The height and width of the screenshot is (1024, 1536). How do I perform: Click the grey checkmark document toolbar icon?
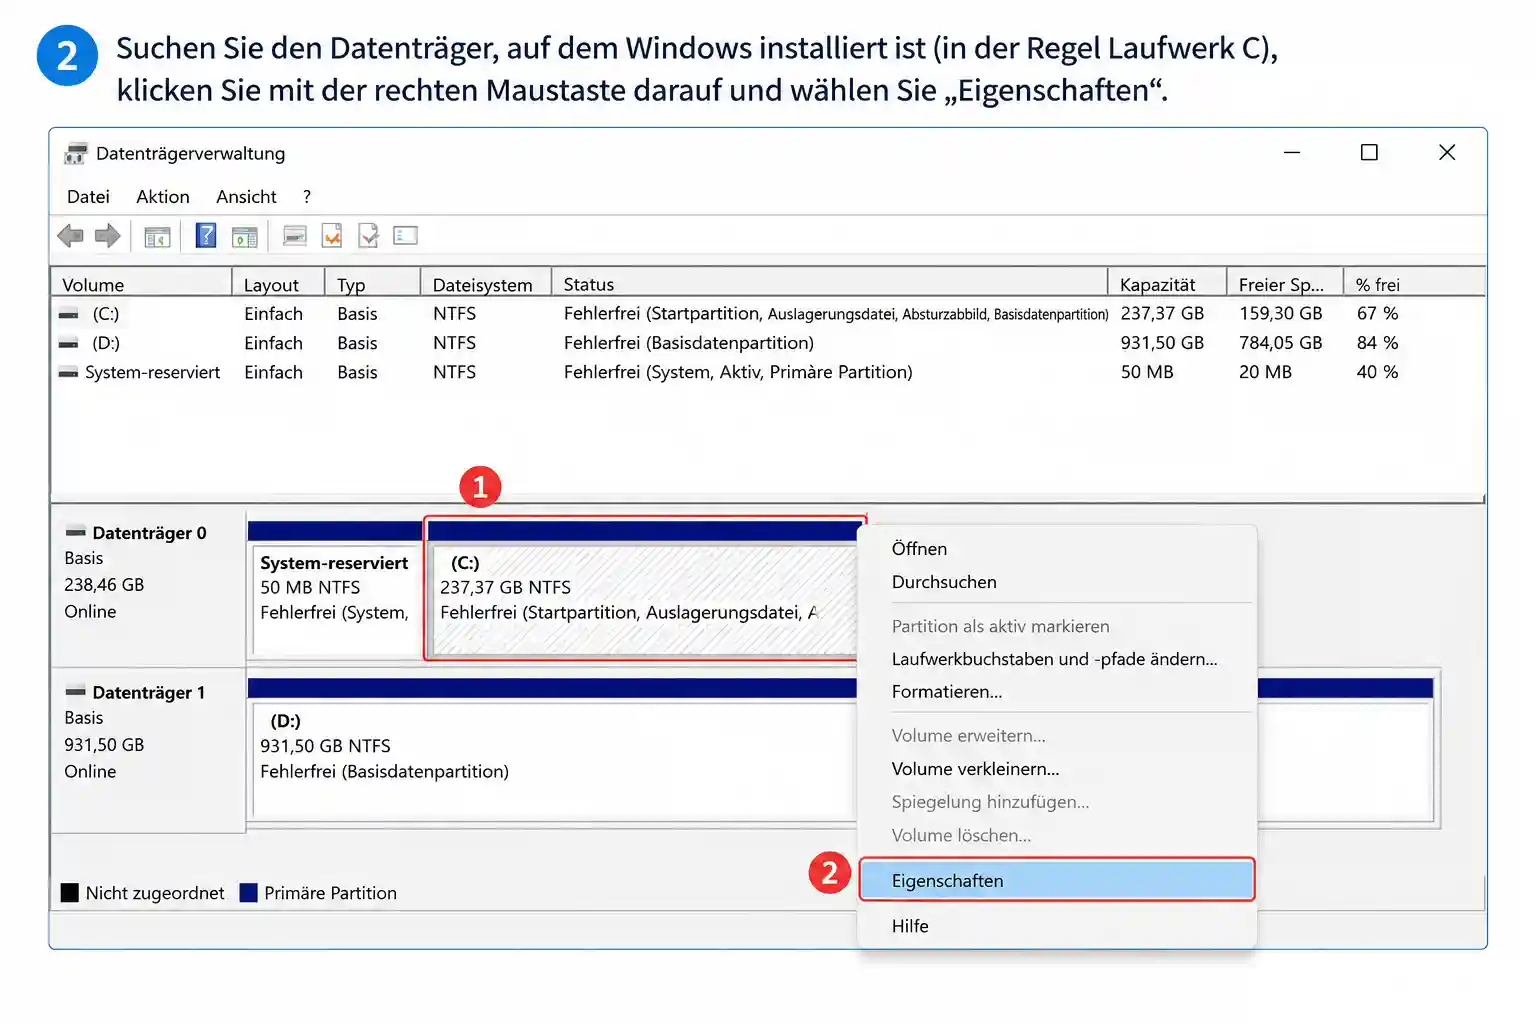tap(369, 235)
